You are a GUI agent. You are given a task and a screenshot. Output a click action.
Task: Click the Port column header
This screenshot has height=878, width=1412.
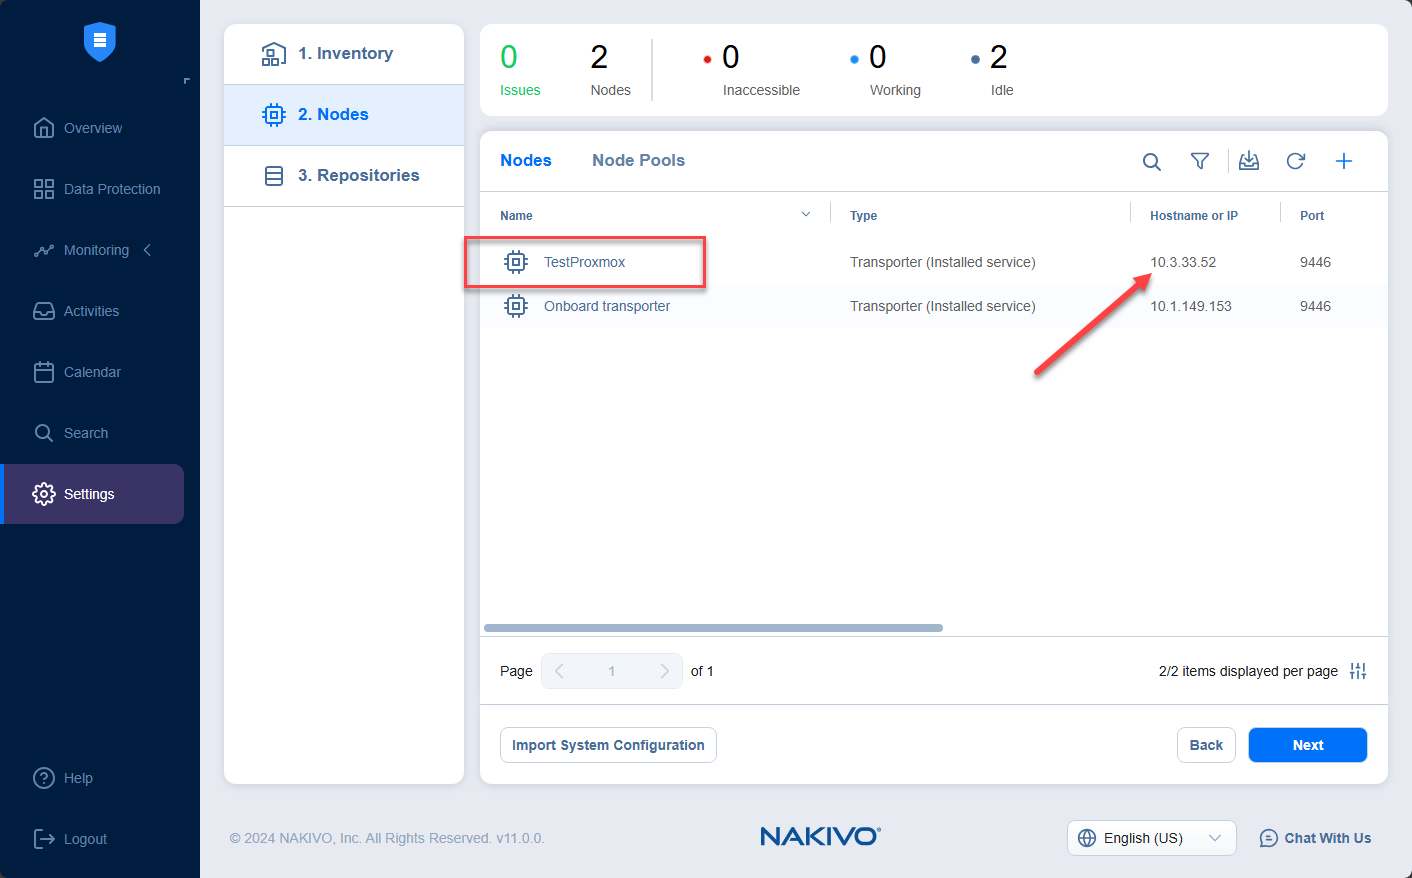pos(1312,216)
